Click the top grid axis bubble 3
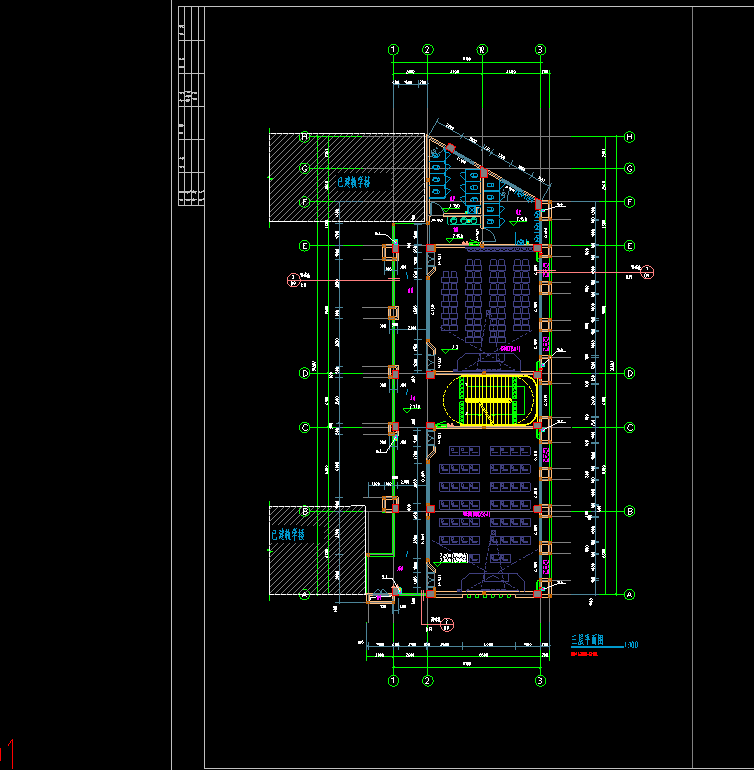 tap(540, 49)
